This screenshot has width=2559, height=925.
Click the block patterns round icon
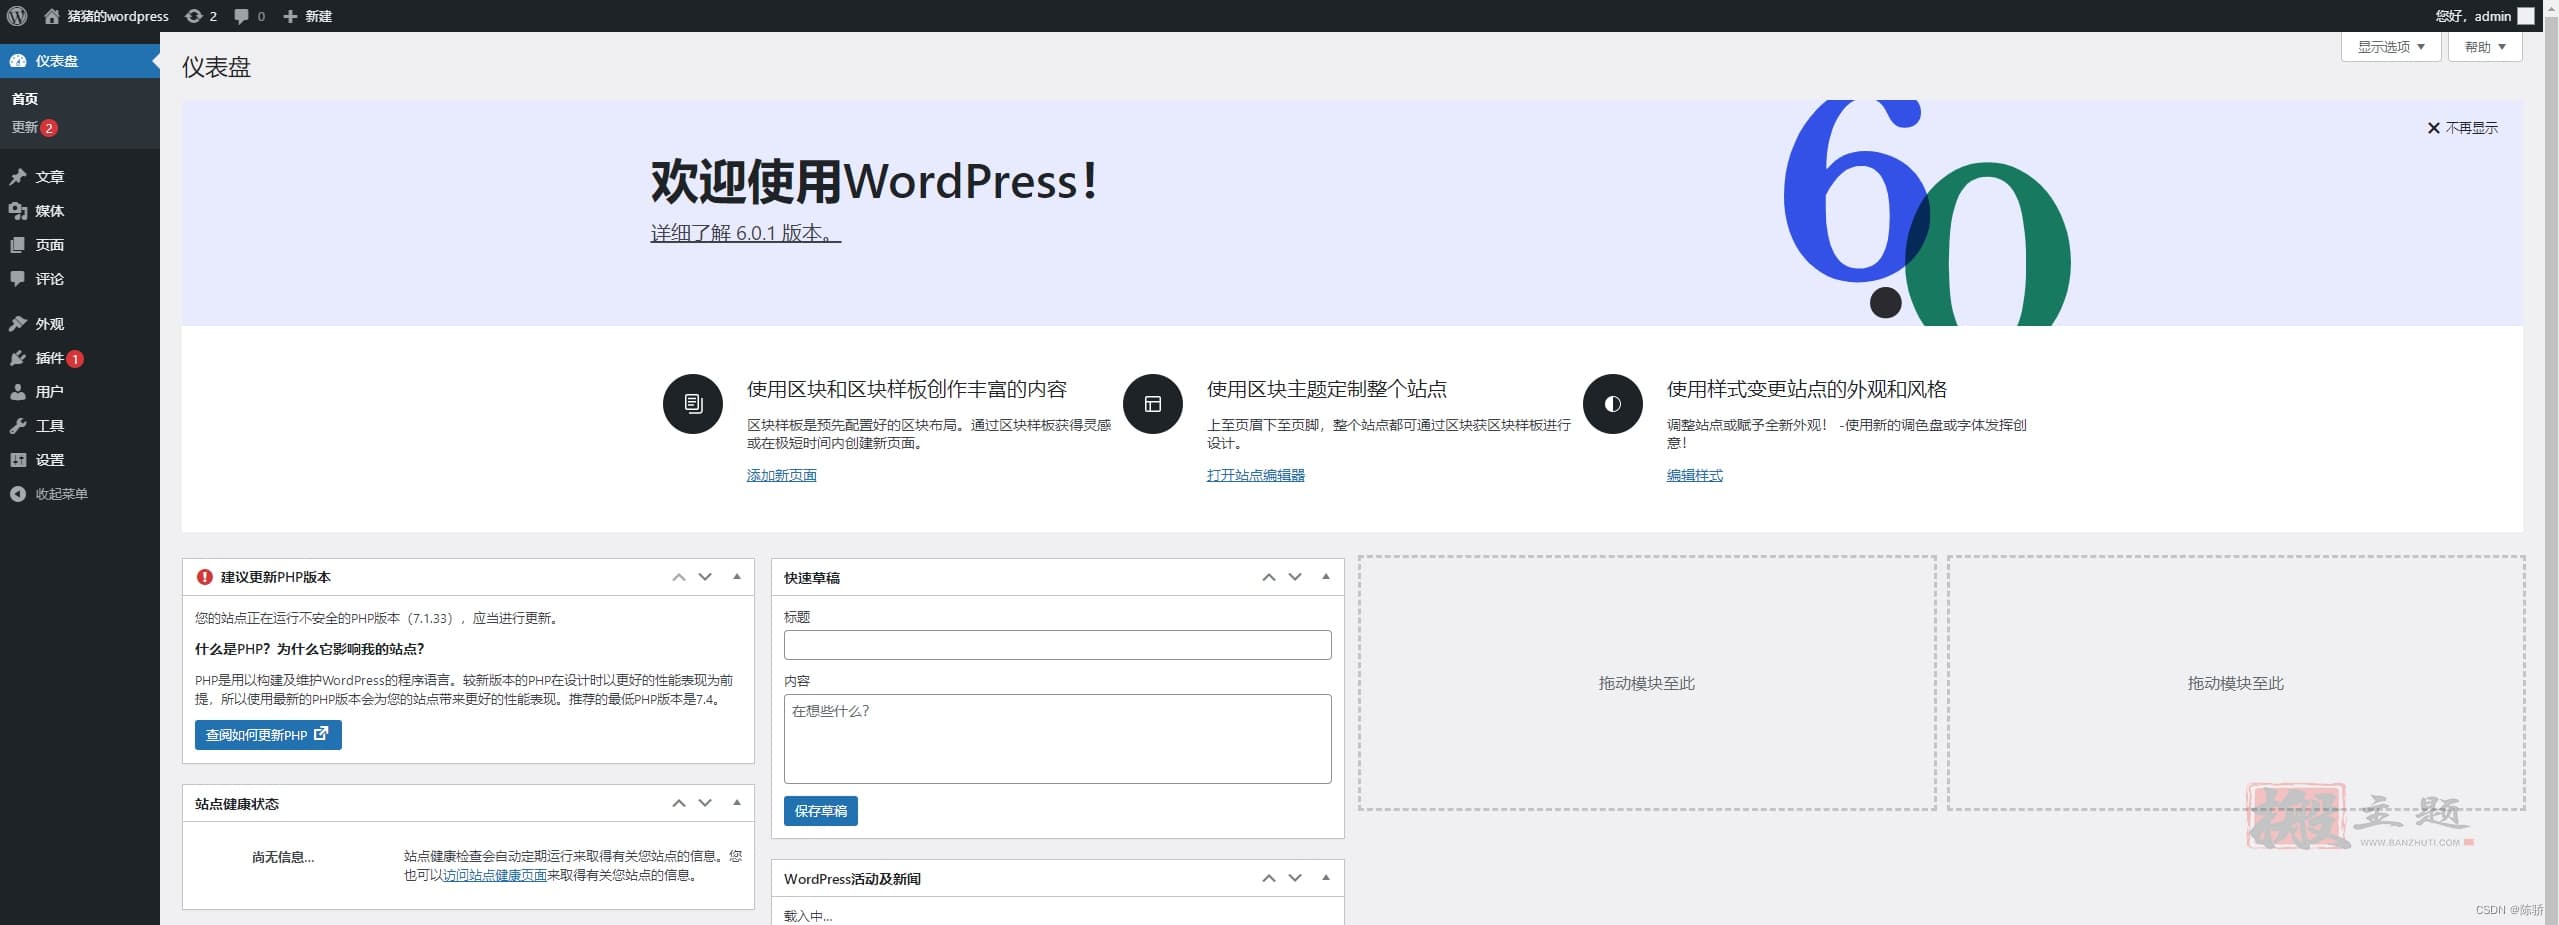click(x=693, y=404)
